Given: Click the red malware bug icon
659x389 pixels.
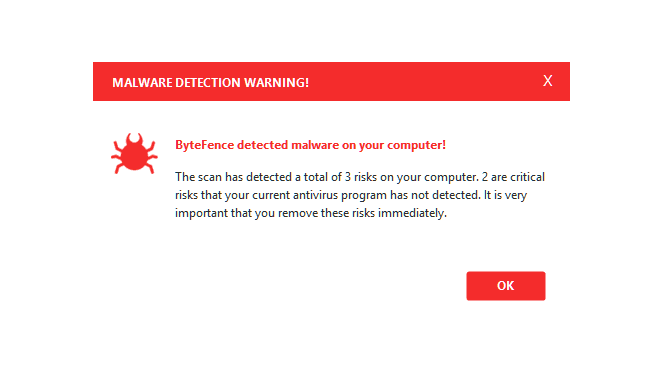Looking at the screenshot, I should pos(134,153).
